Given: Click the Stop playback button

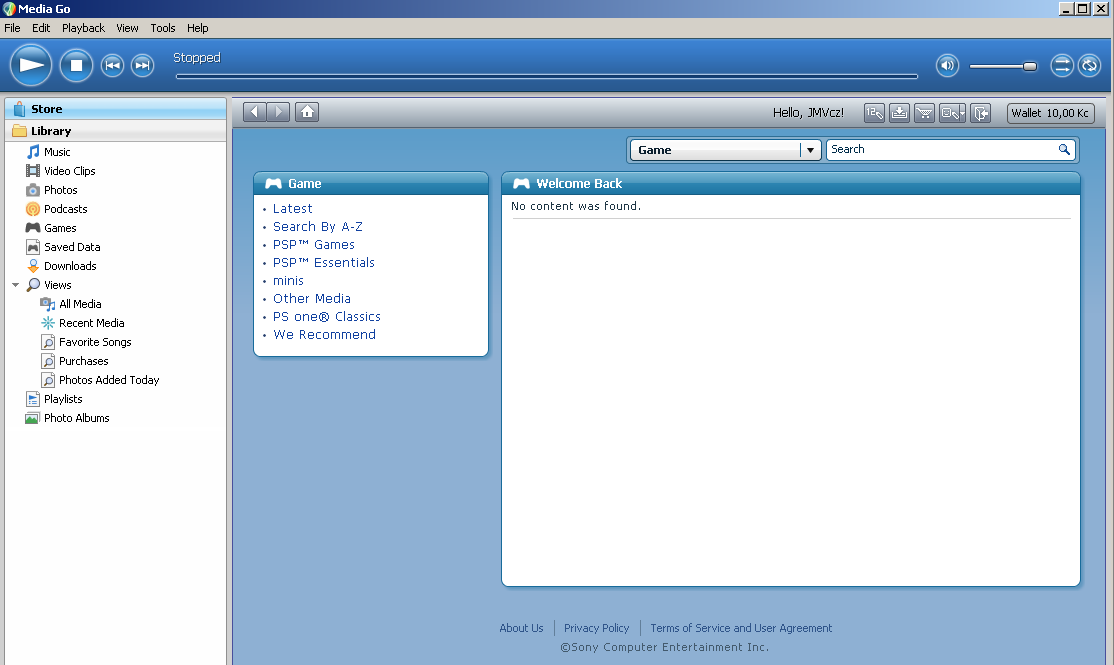Looking at the screenshot, I should click(76, 65).
